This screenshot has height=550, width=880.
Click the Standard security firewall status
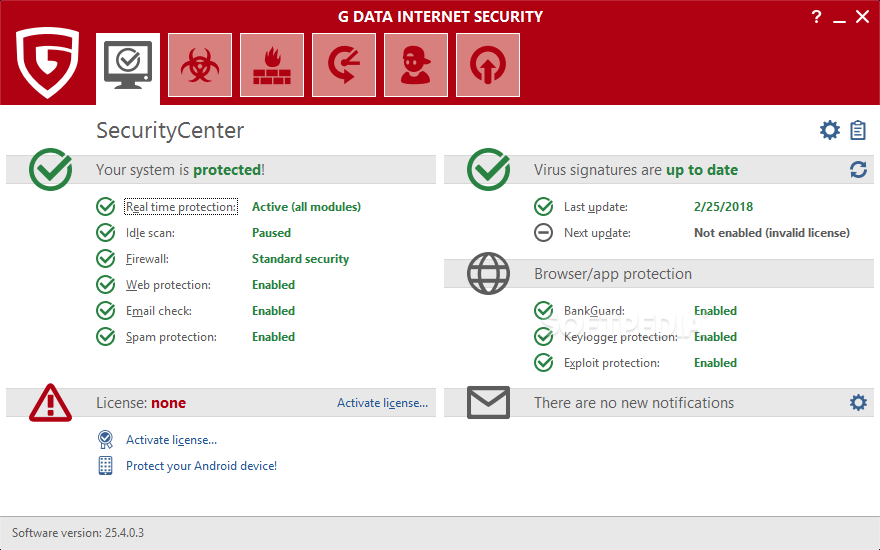coord(300,259)
